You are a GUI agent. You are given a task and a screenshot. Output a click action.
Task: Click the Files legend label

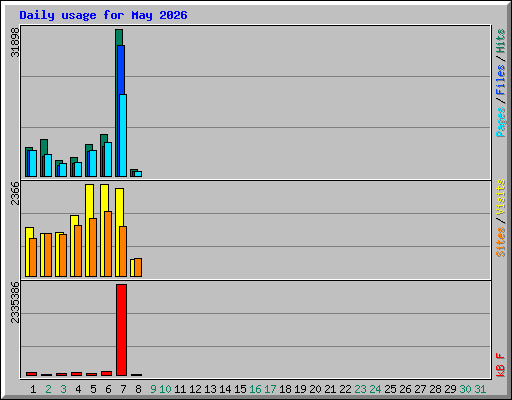click(x=500, y=79)
